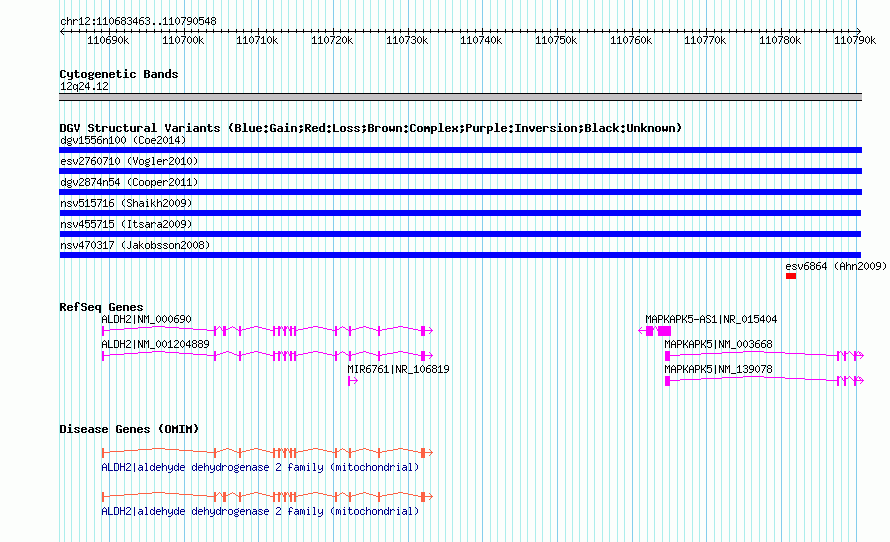890x542 pixels.
Task: Click the 110720k ruler label
Action: (x=332, y=40)
